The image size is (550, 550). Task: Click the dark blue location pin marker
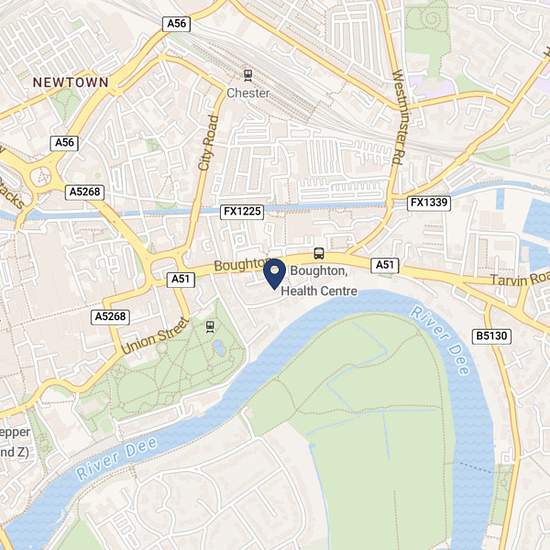point(275,274)
